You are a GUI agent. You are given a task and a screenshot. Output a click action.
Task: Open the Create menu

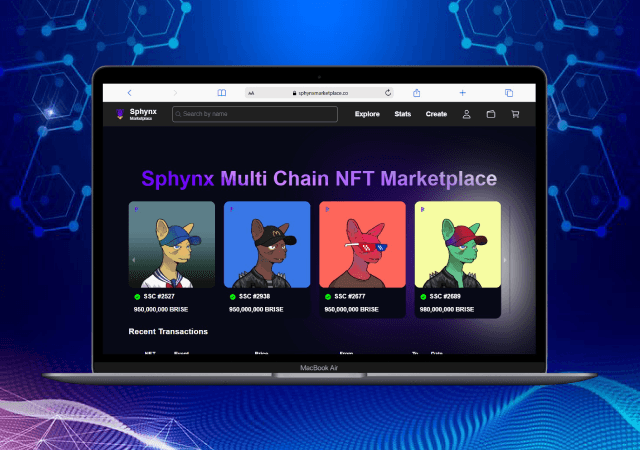436,114
